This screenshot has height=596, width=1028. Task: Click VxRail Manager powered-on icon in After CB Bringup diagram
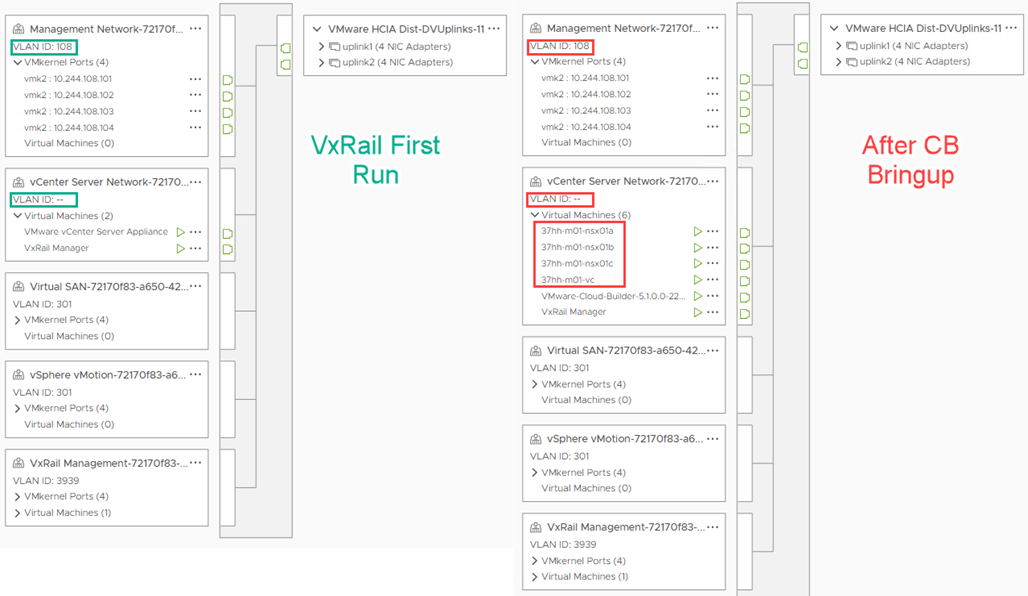click(698, 313)
